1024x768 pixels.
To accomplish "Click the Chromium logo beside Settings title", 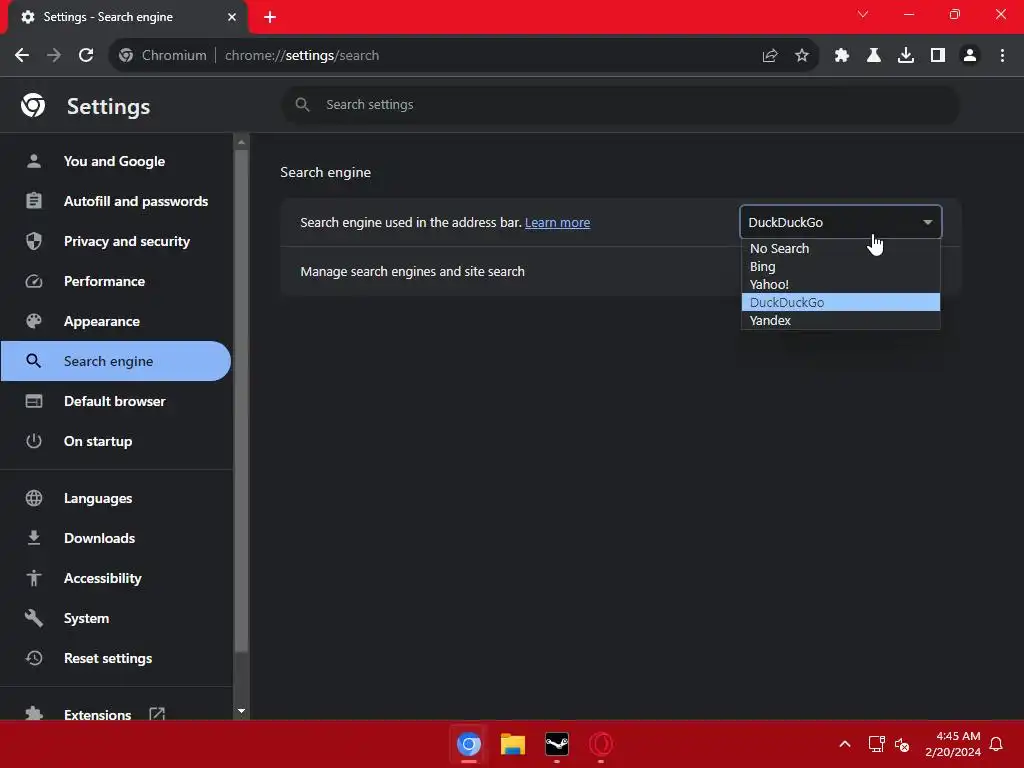I will 33,105.
